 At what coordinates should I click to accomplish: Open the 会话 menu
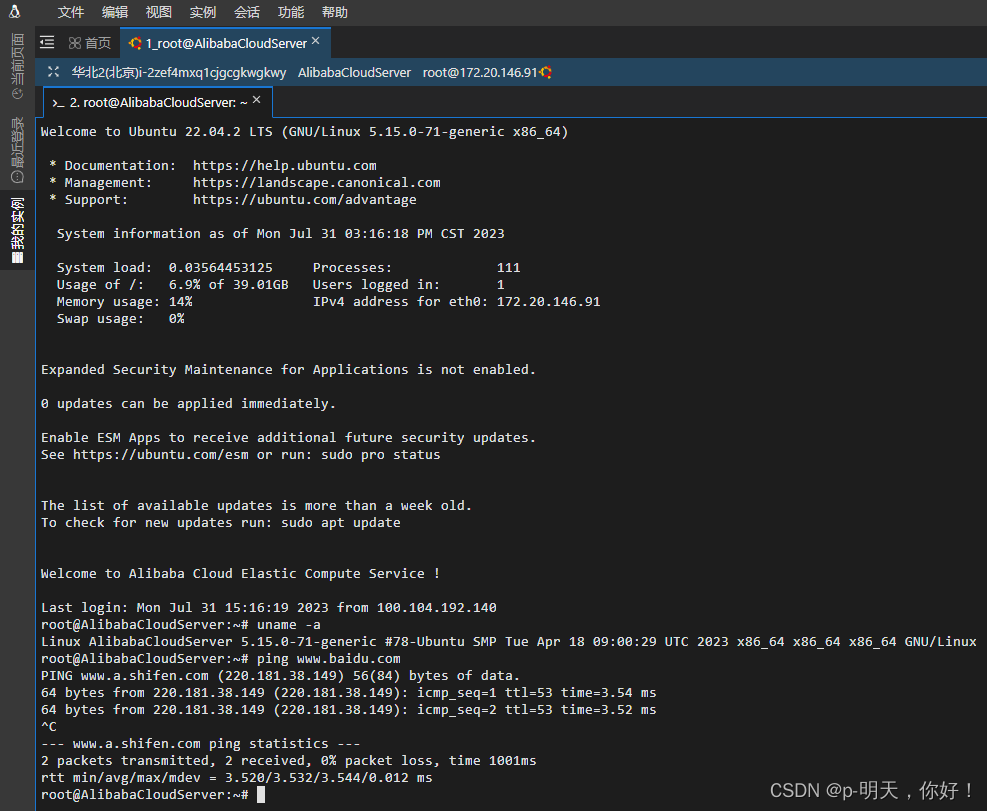click(247, 12)
